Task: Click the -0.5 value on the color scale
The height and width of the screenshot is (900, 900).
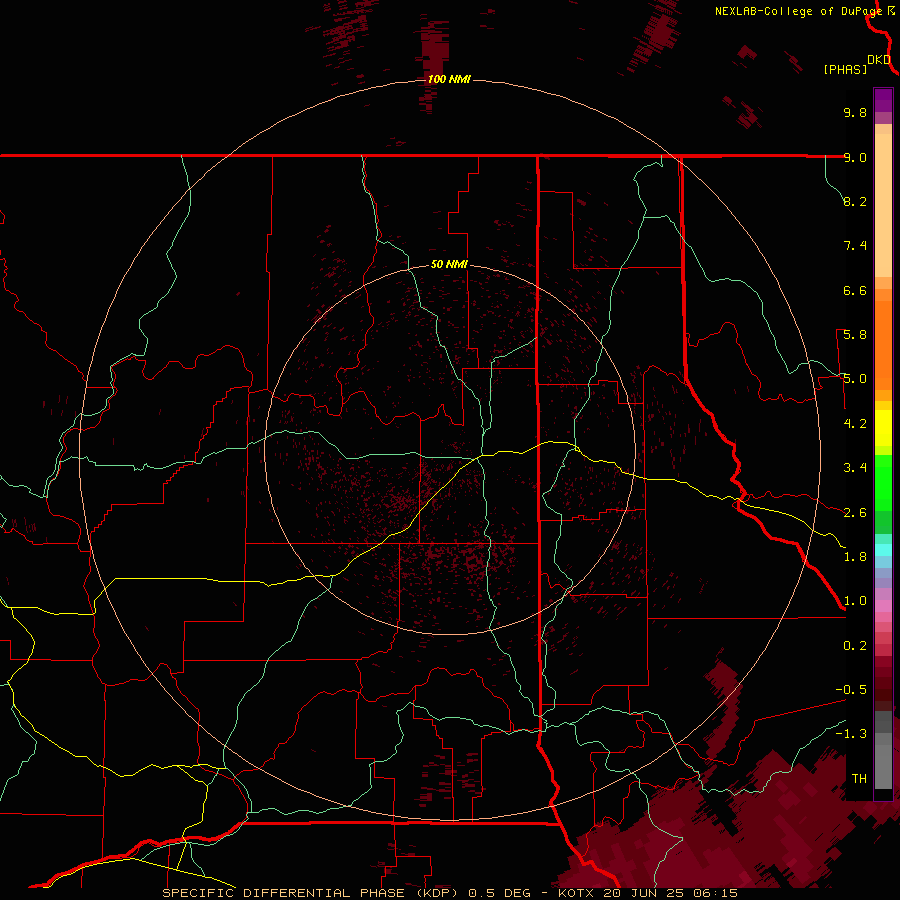Action: 851,690
